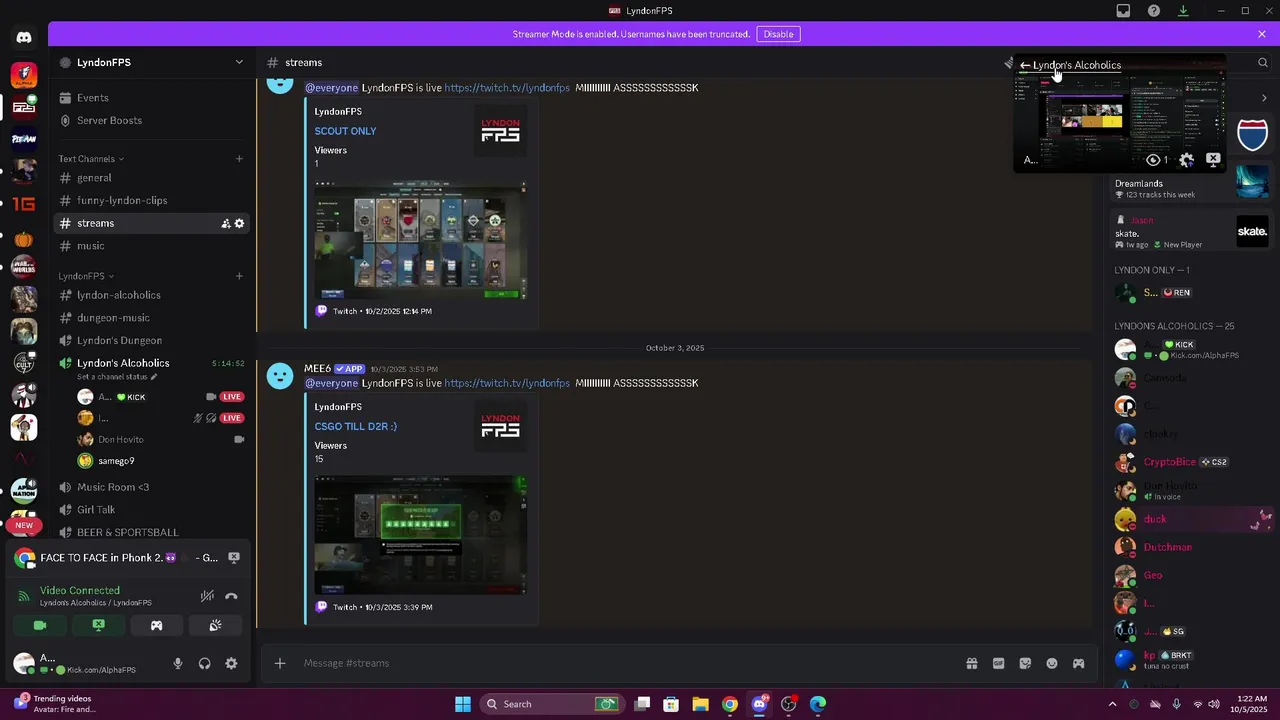1280x720 pixels.
Task: Collapse Text Channels category
Action: (x=91, y=159)
